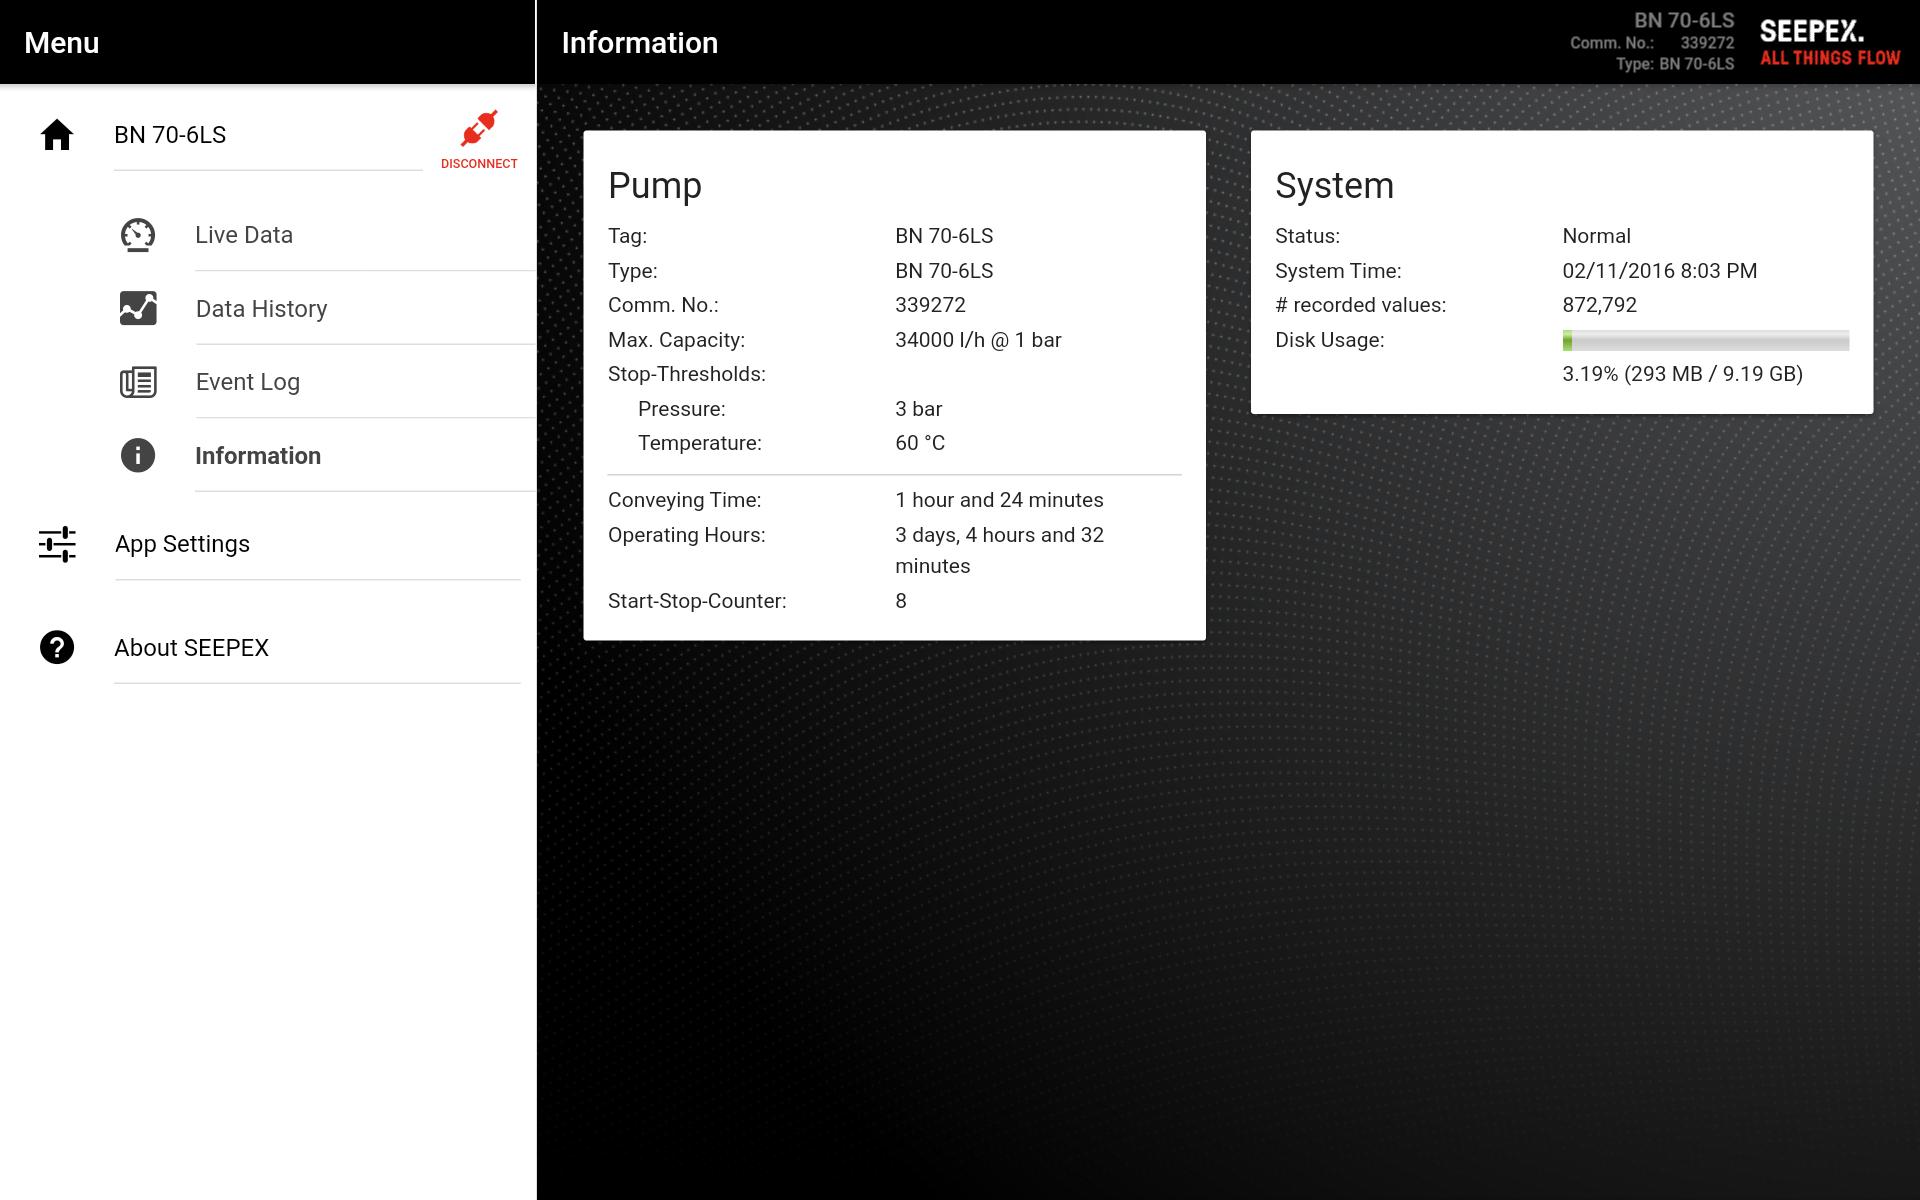This screenshot has height=1200, width=1920.
Task: Click the Information circle icon
Action: tap(138, 456)
